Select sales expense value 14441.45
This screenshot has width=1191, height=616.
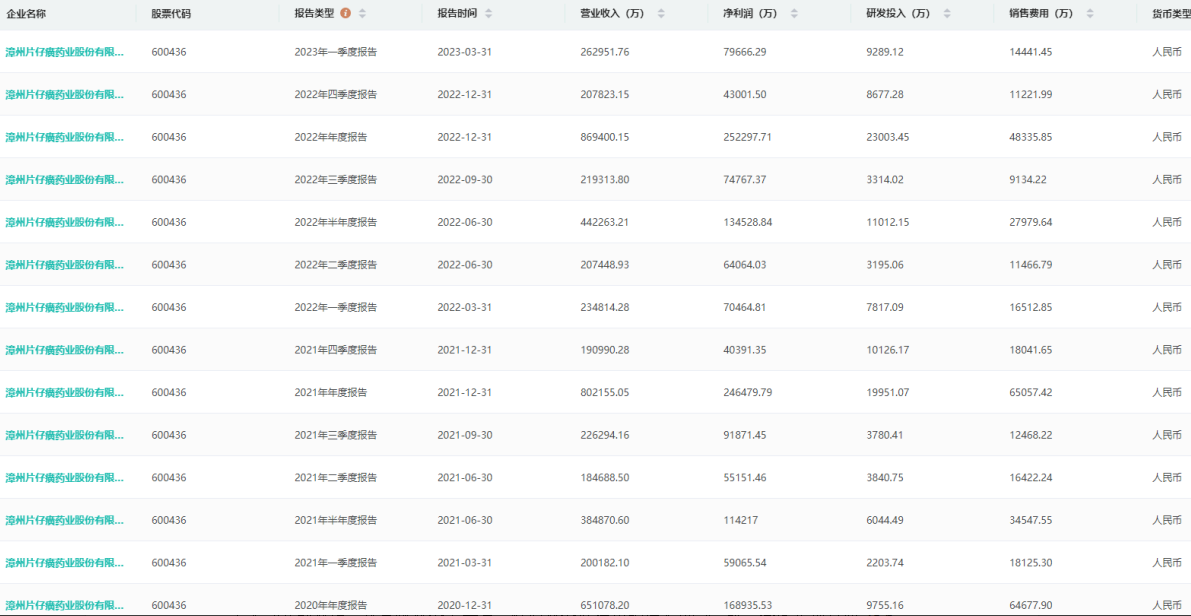point(1031,52)
